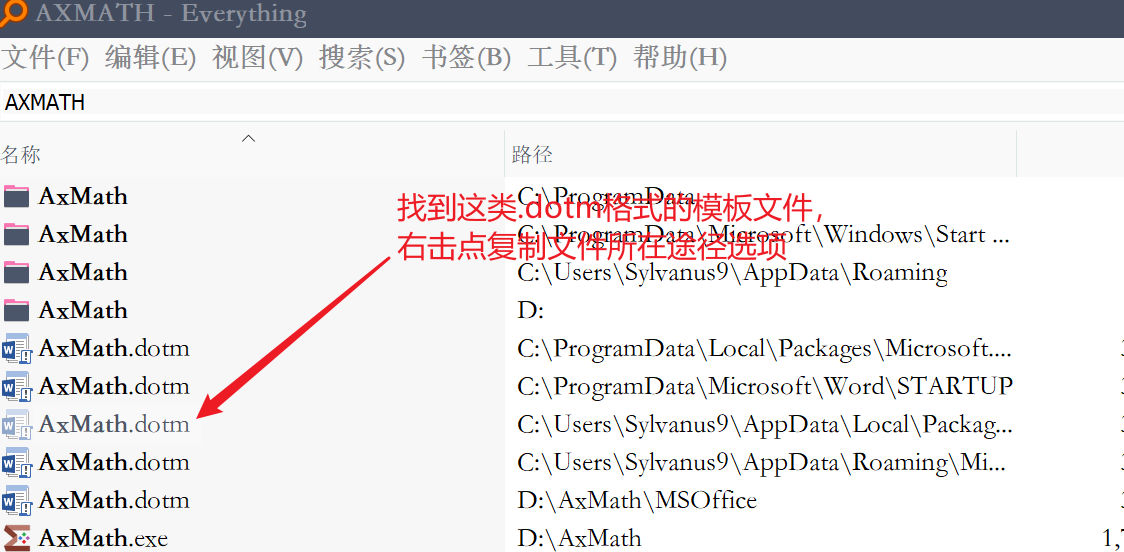The width and height of the screenshot is (1124, 552).
Task: Select AxMath folder located at D:
Action: click(x=83, y=310)
